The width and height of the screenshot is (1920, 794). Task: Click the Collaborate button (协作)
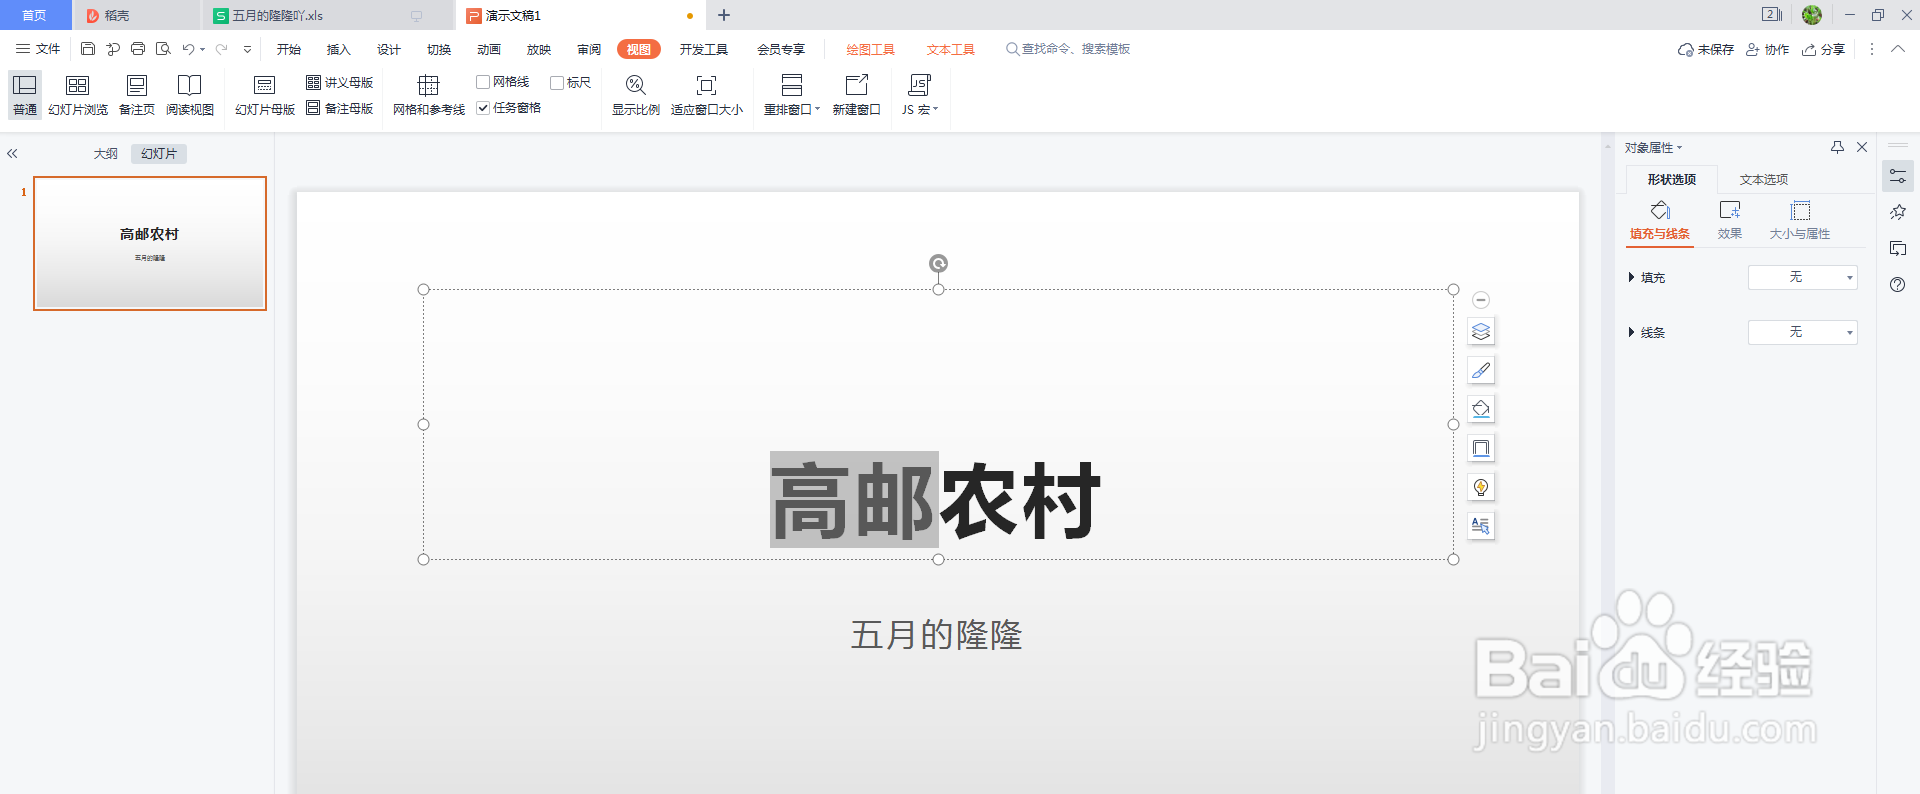(x=1767, y=49)
